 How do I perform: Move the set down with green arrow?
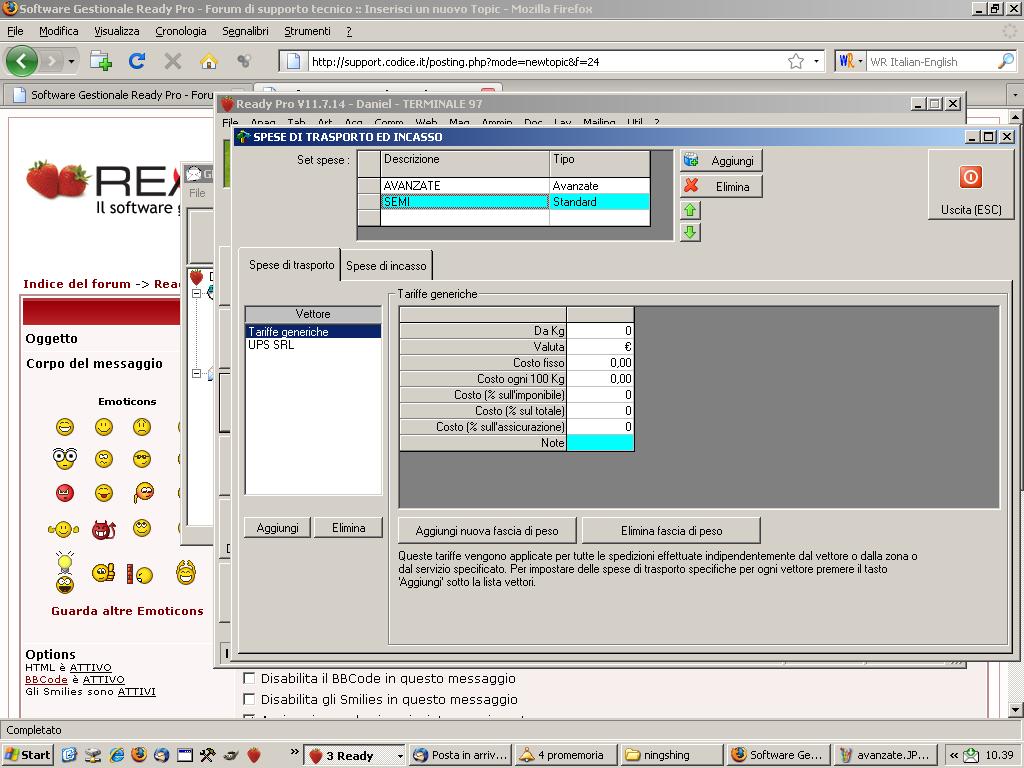pos(690,232)
